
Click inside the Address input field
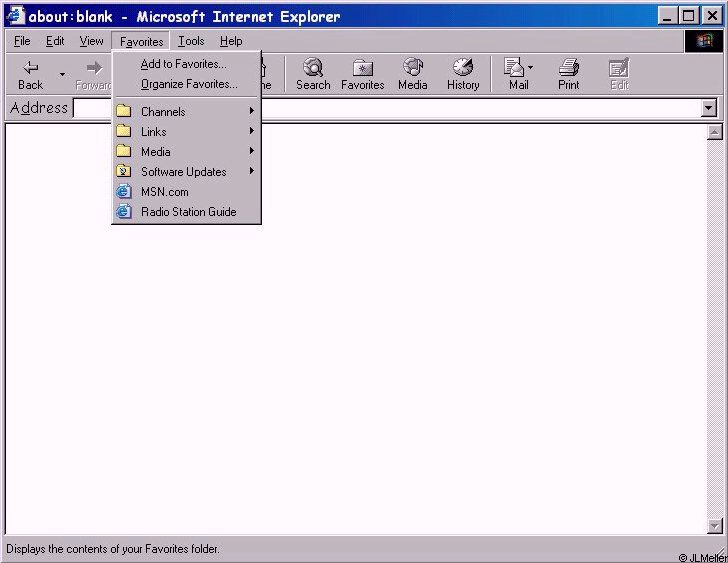[x=387, y=108]
